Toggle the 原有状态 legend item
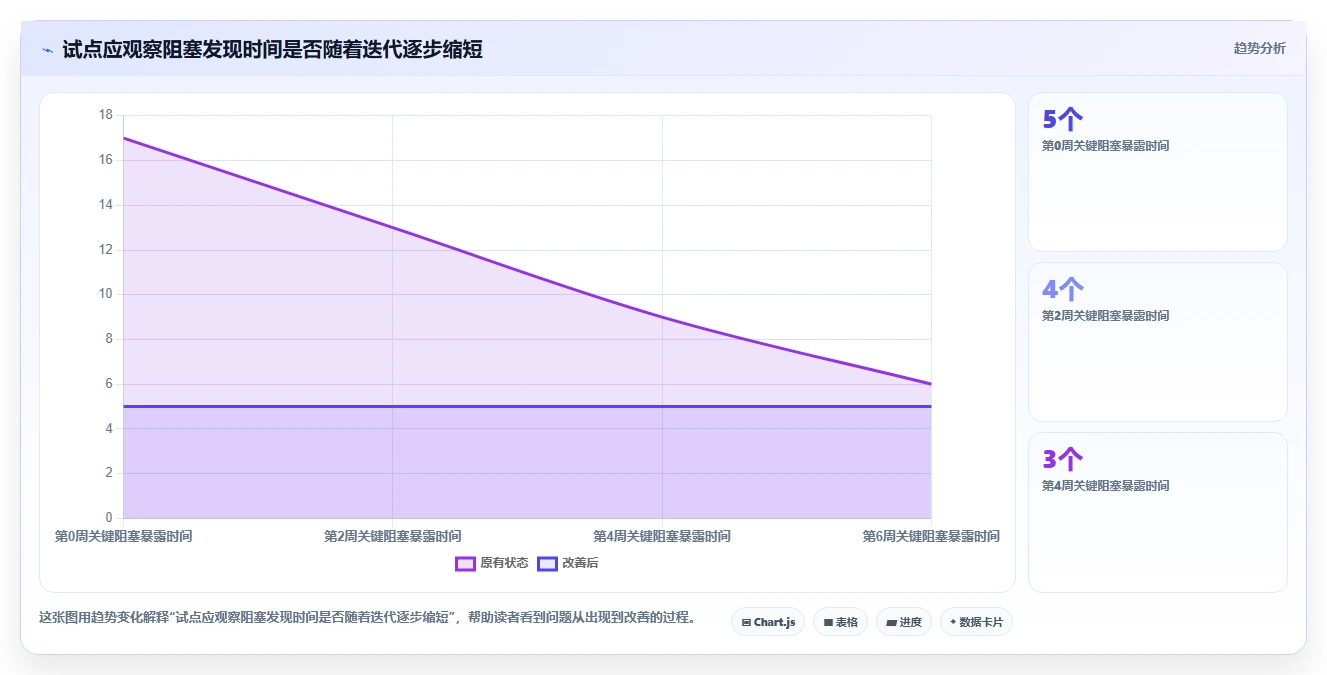Image resolution: width=1327 pixels, height=675 pixels. pyautogui.click(x=492, y=563)
